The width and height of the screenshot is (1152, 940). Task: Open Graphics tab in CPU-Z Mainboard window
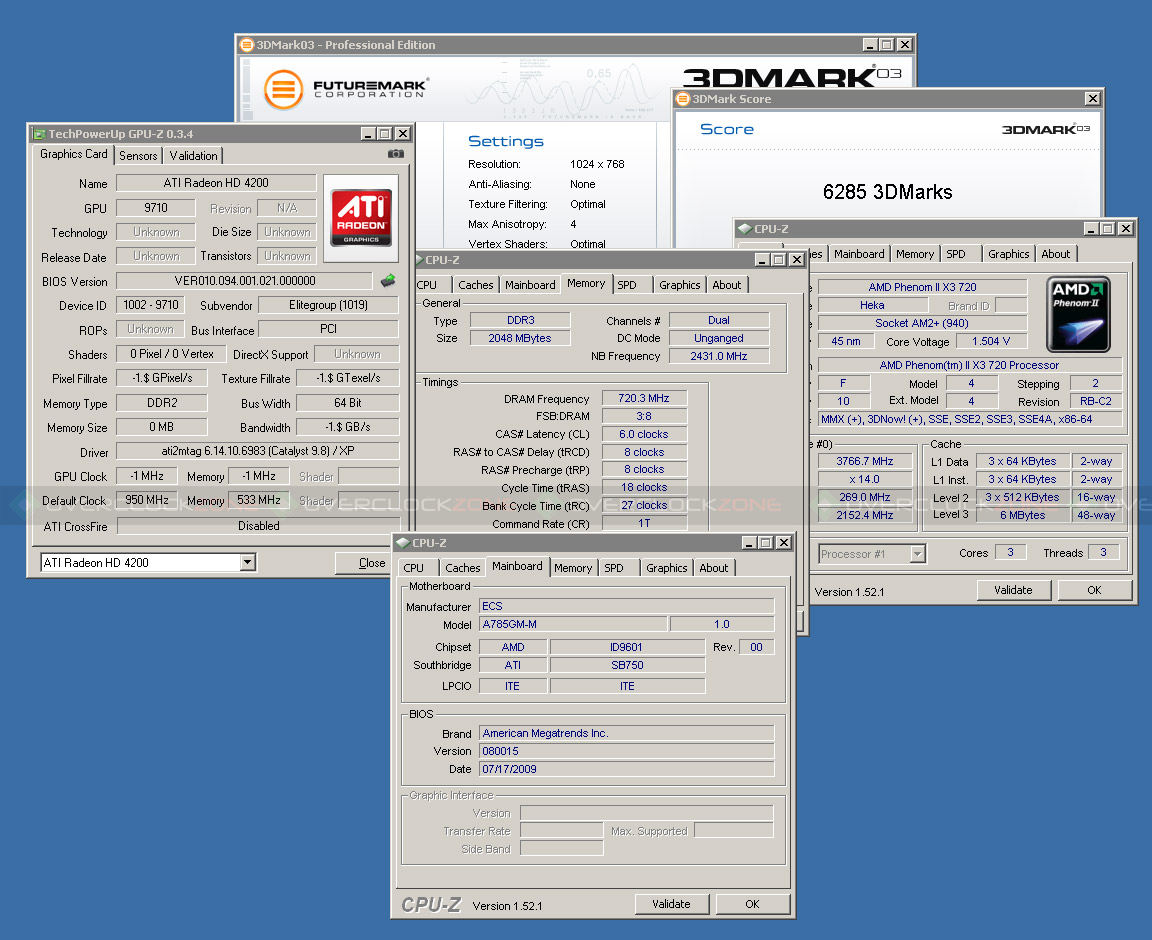[666, 568]
